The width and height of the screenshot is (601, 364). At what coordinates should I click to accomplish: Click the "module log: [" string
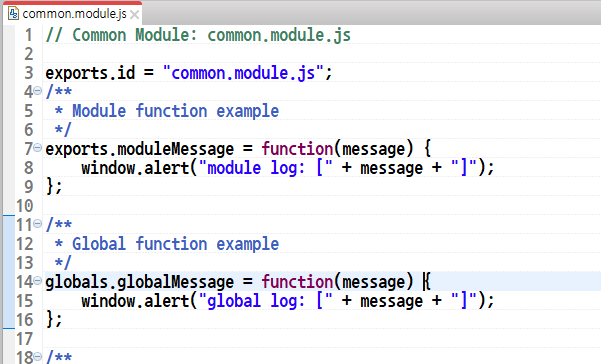(266, 168)
